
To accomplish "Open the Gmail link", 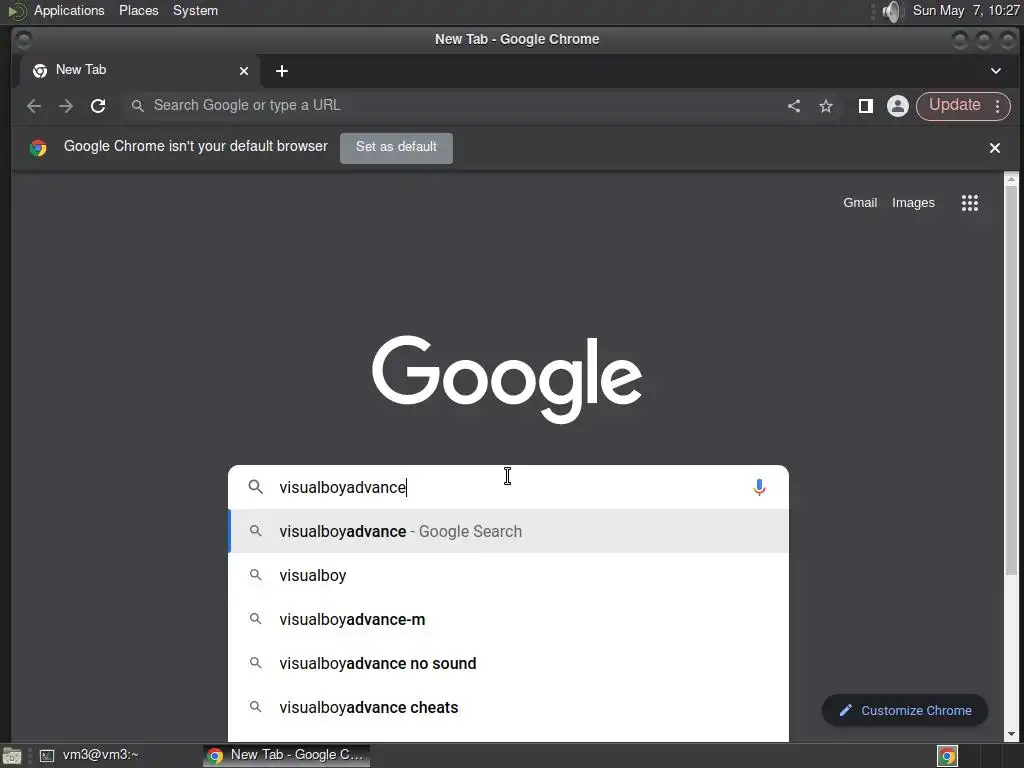I will [x=860, y=203].
